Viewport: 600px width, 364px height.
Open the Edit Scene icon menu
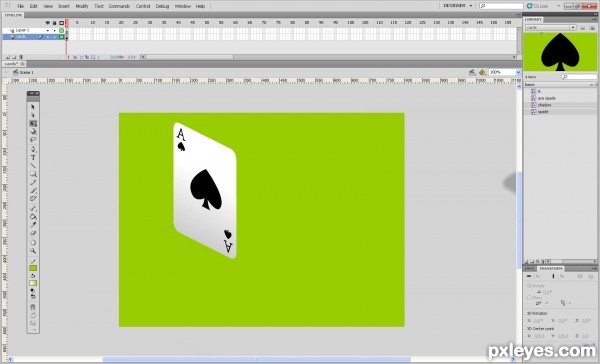[473, 72]
